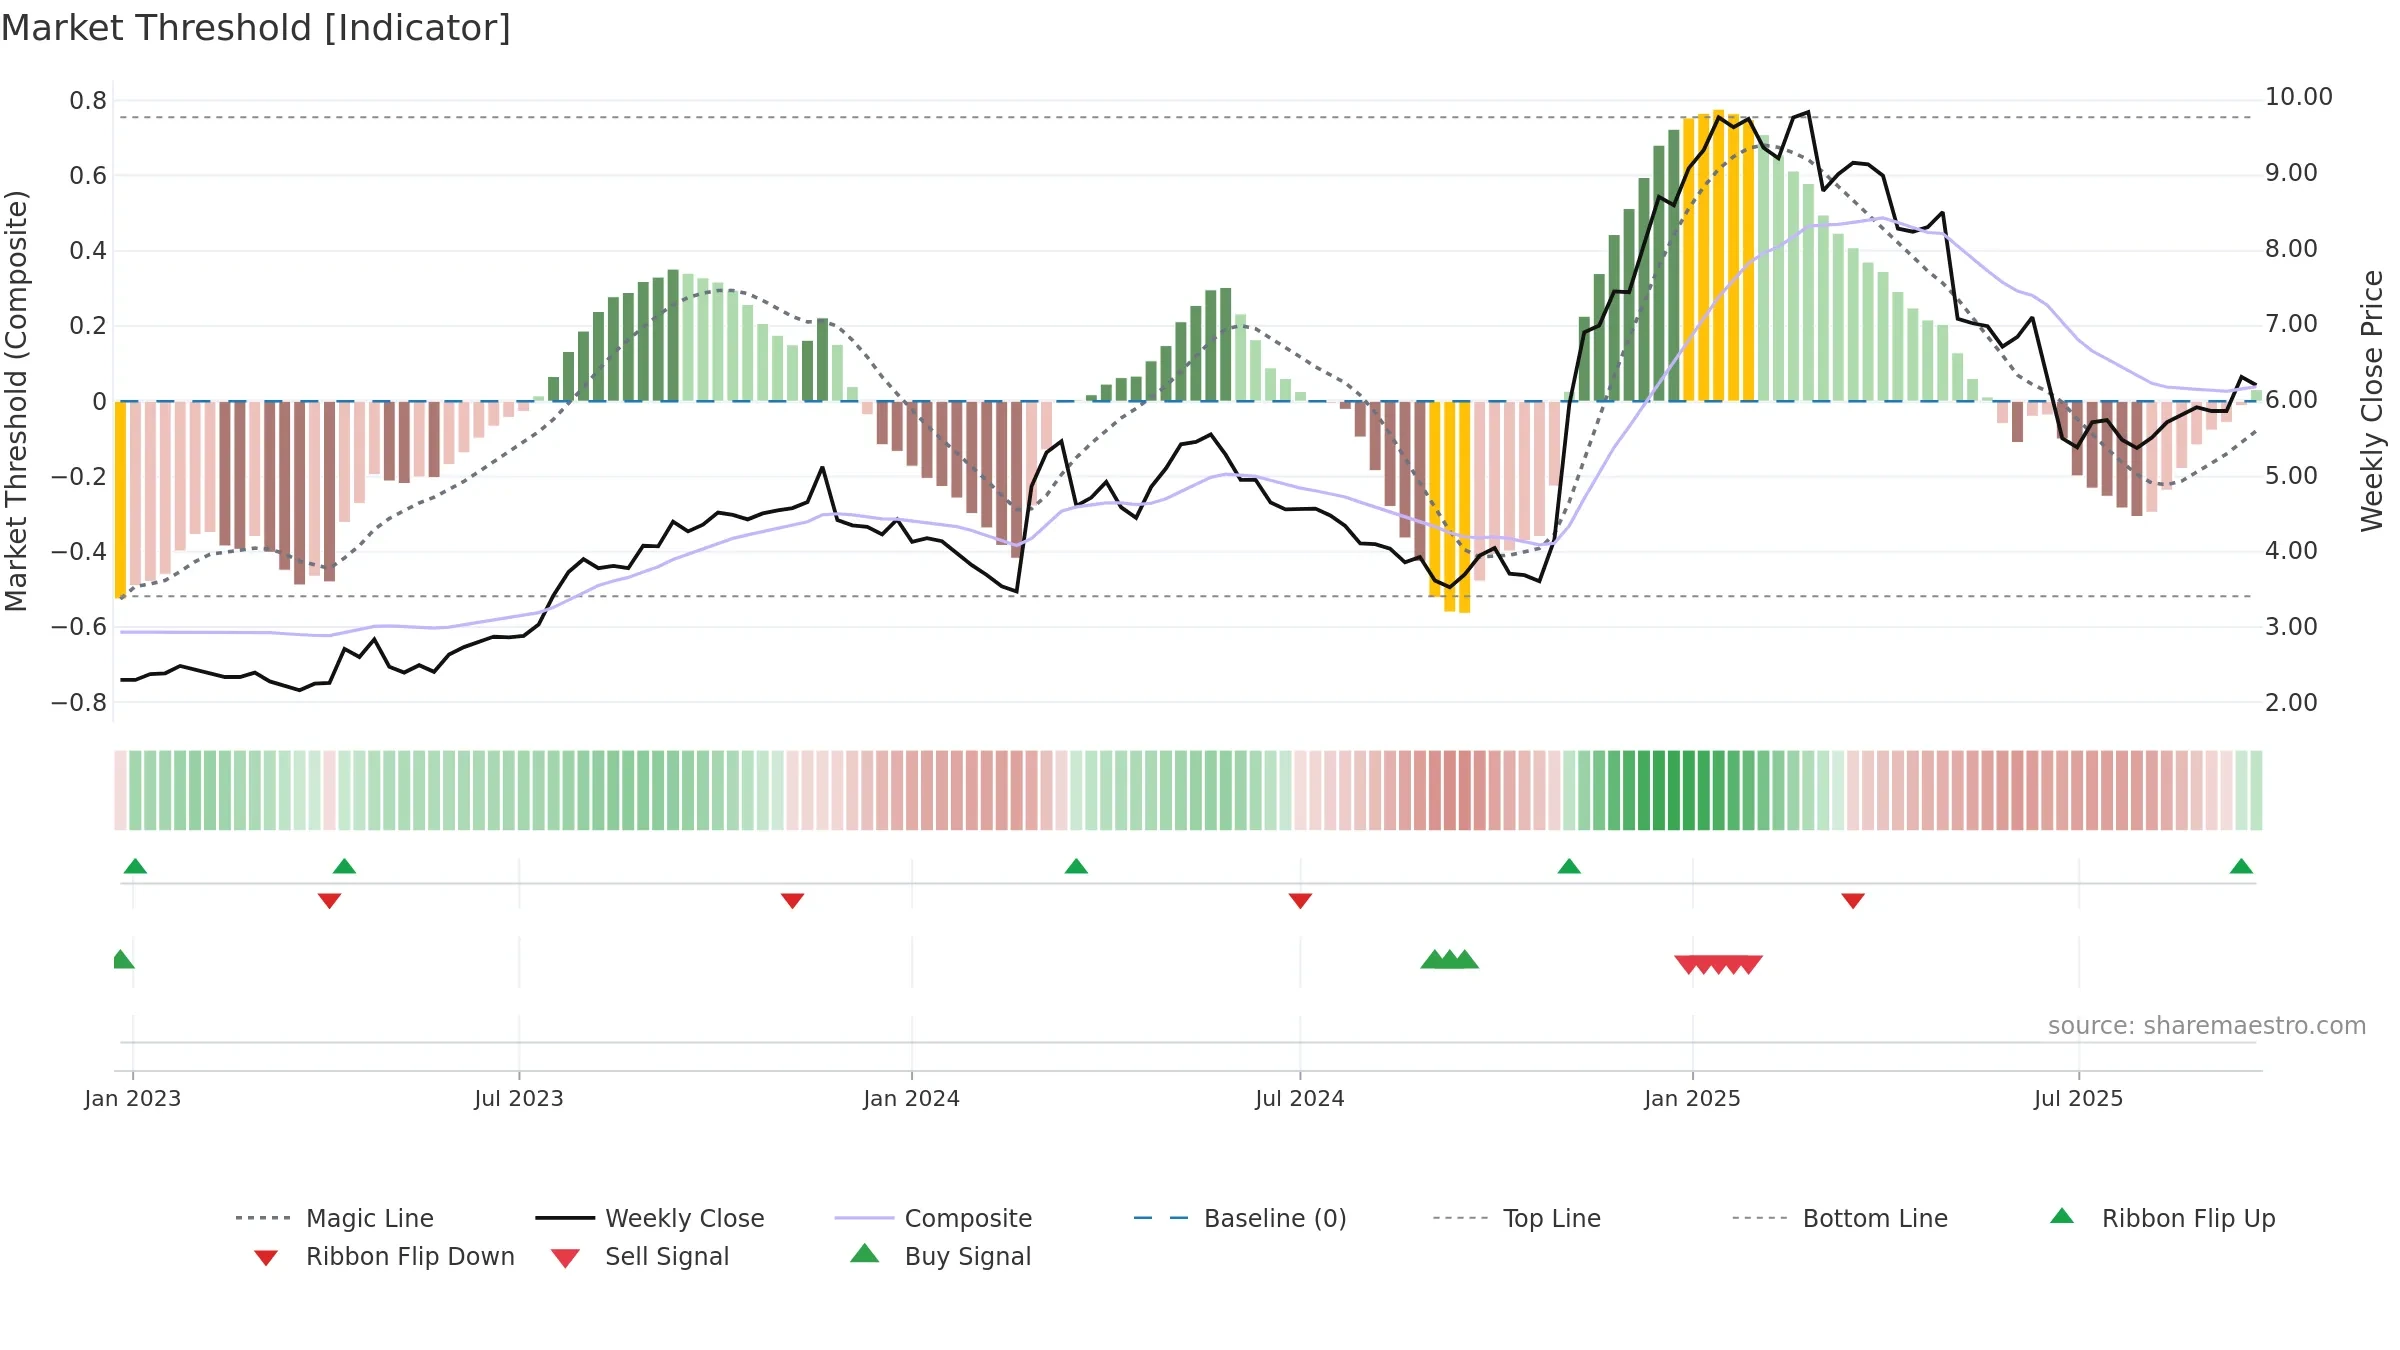This screenshot has width=2400, height=1350.
Task: Click the Market Threshold [Indicator] chart title
Action: [x=256, y=28]
